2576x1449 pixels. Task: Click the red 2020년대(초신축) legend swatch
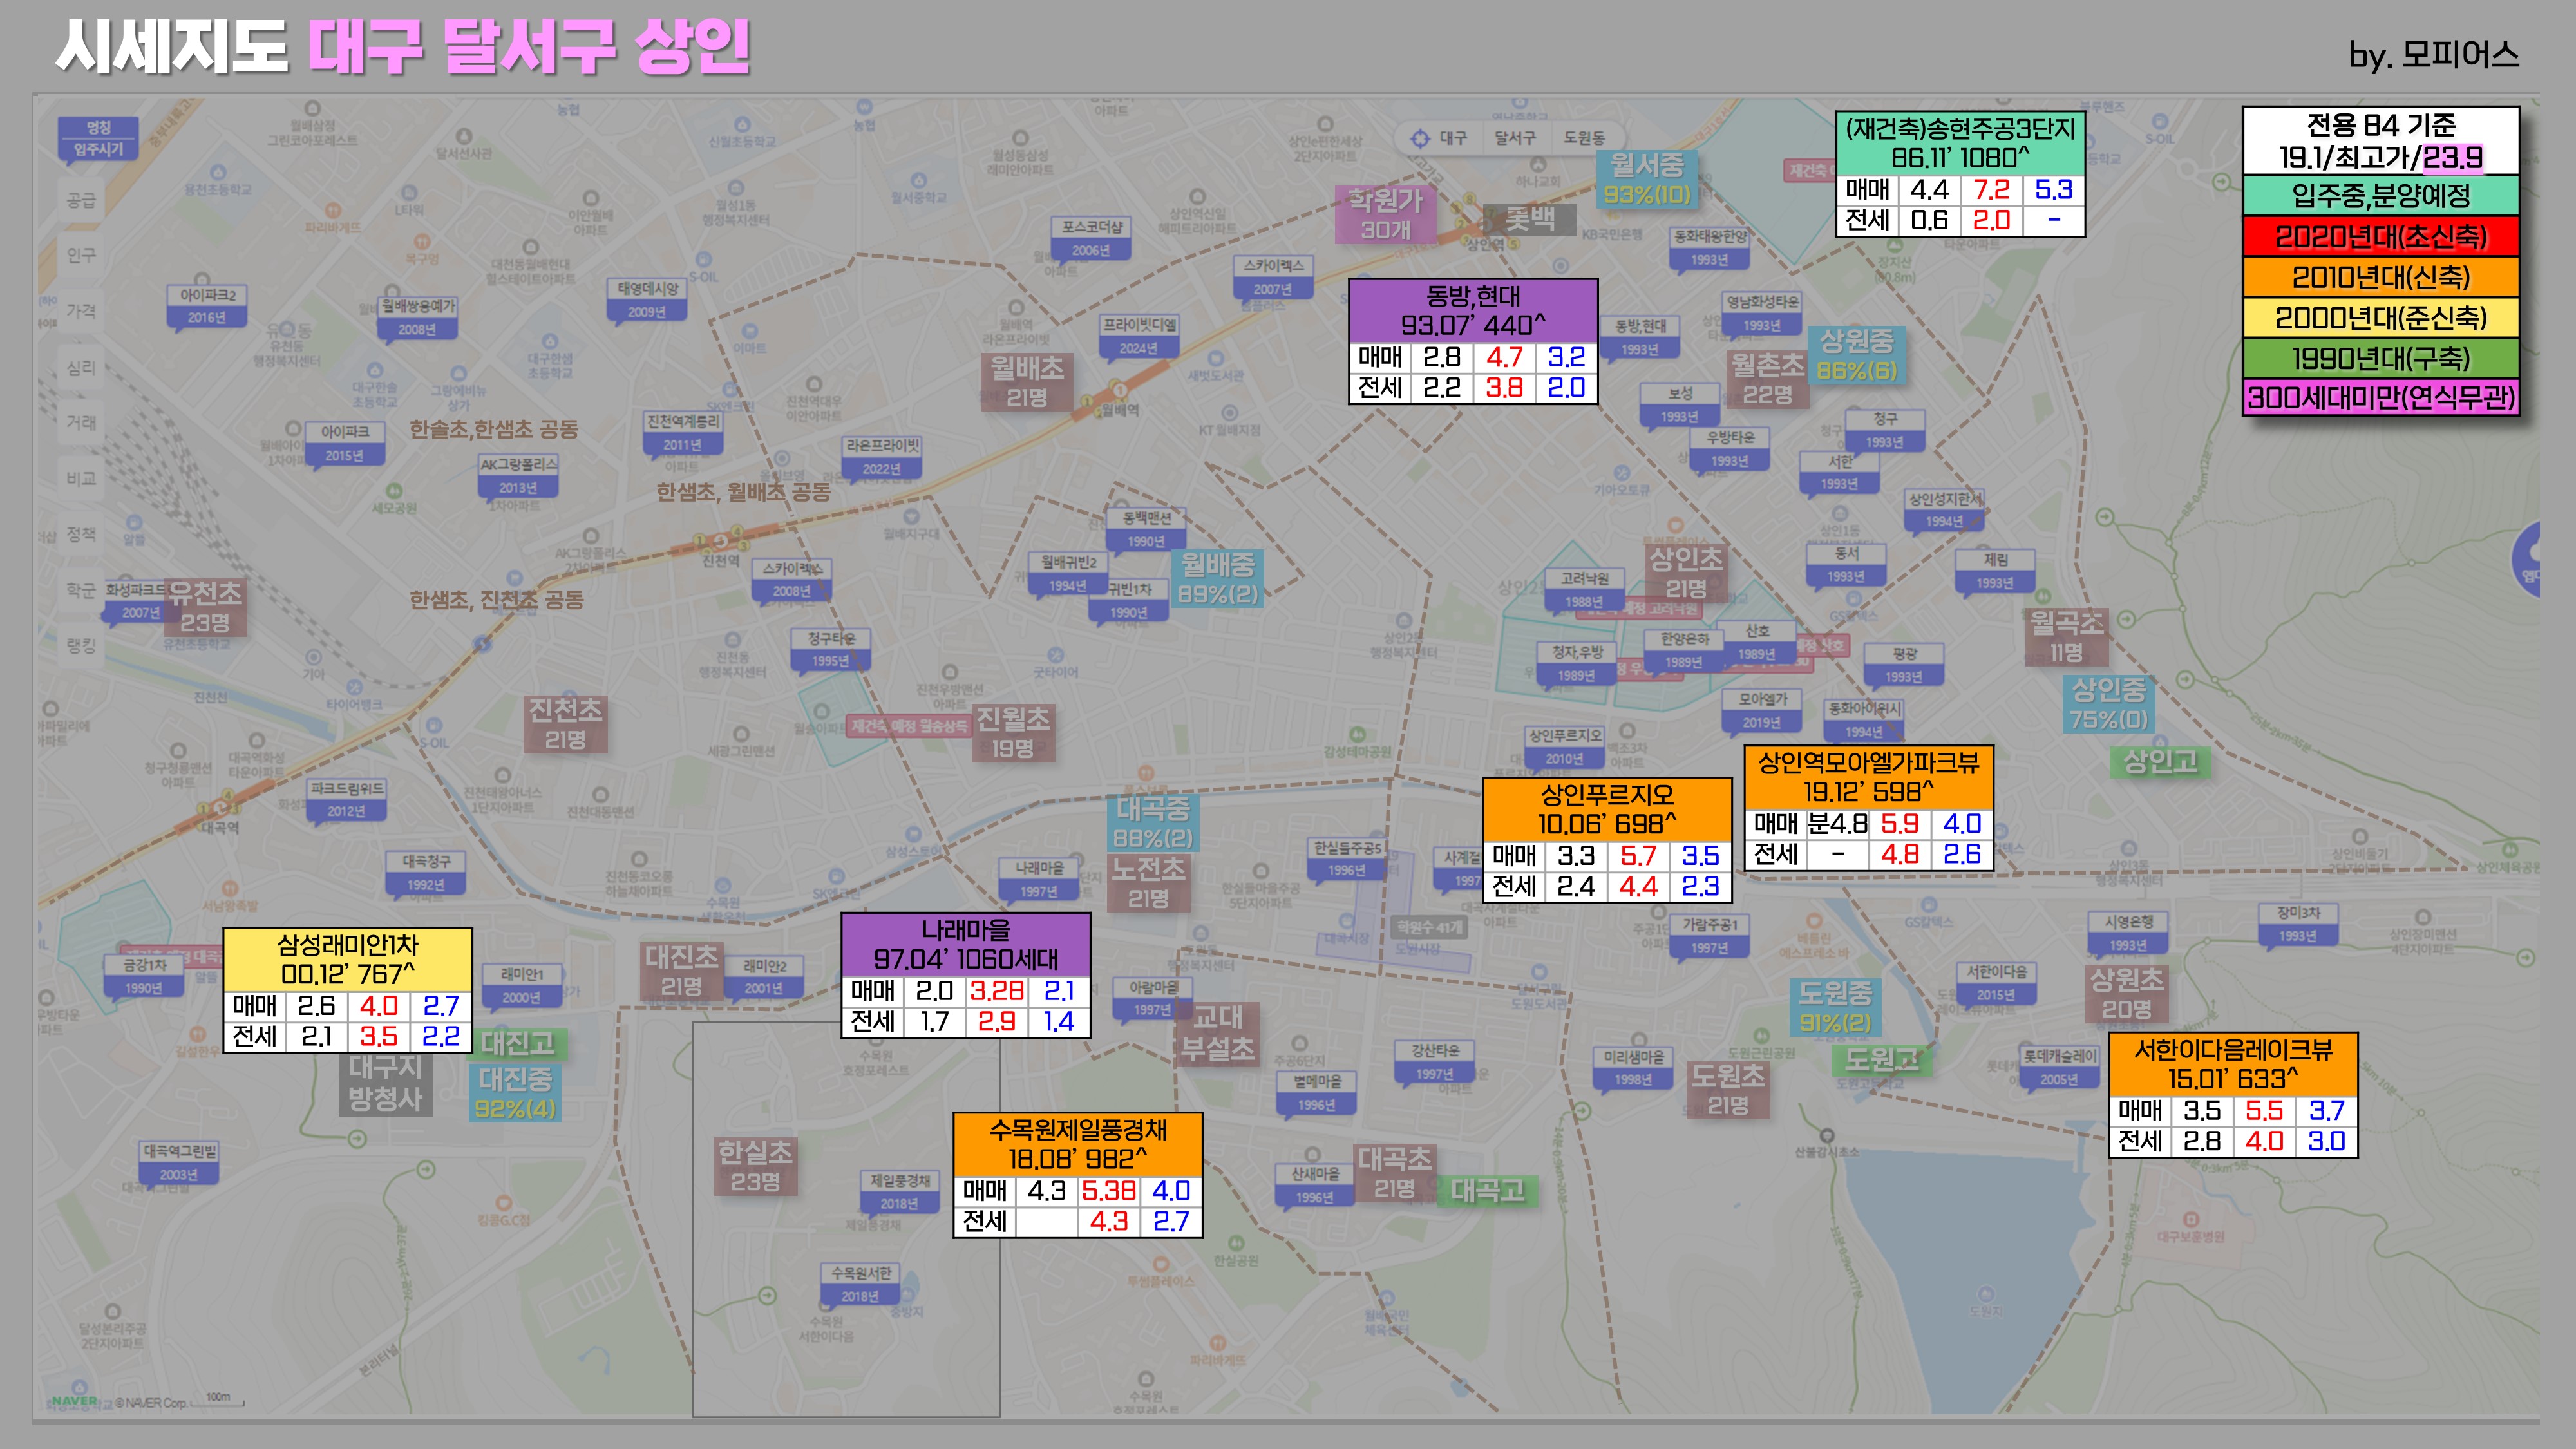click(2380, 237)
